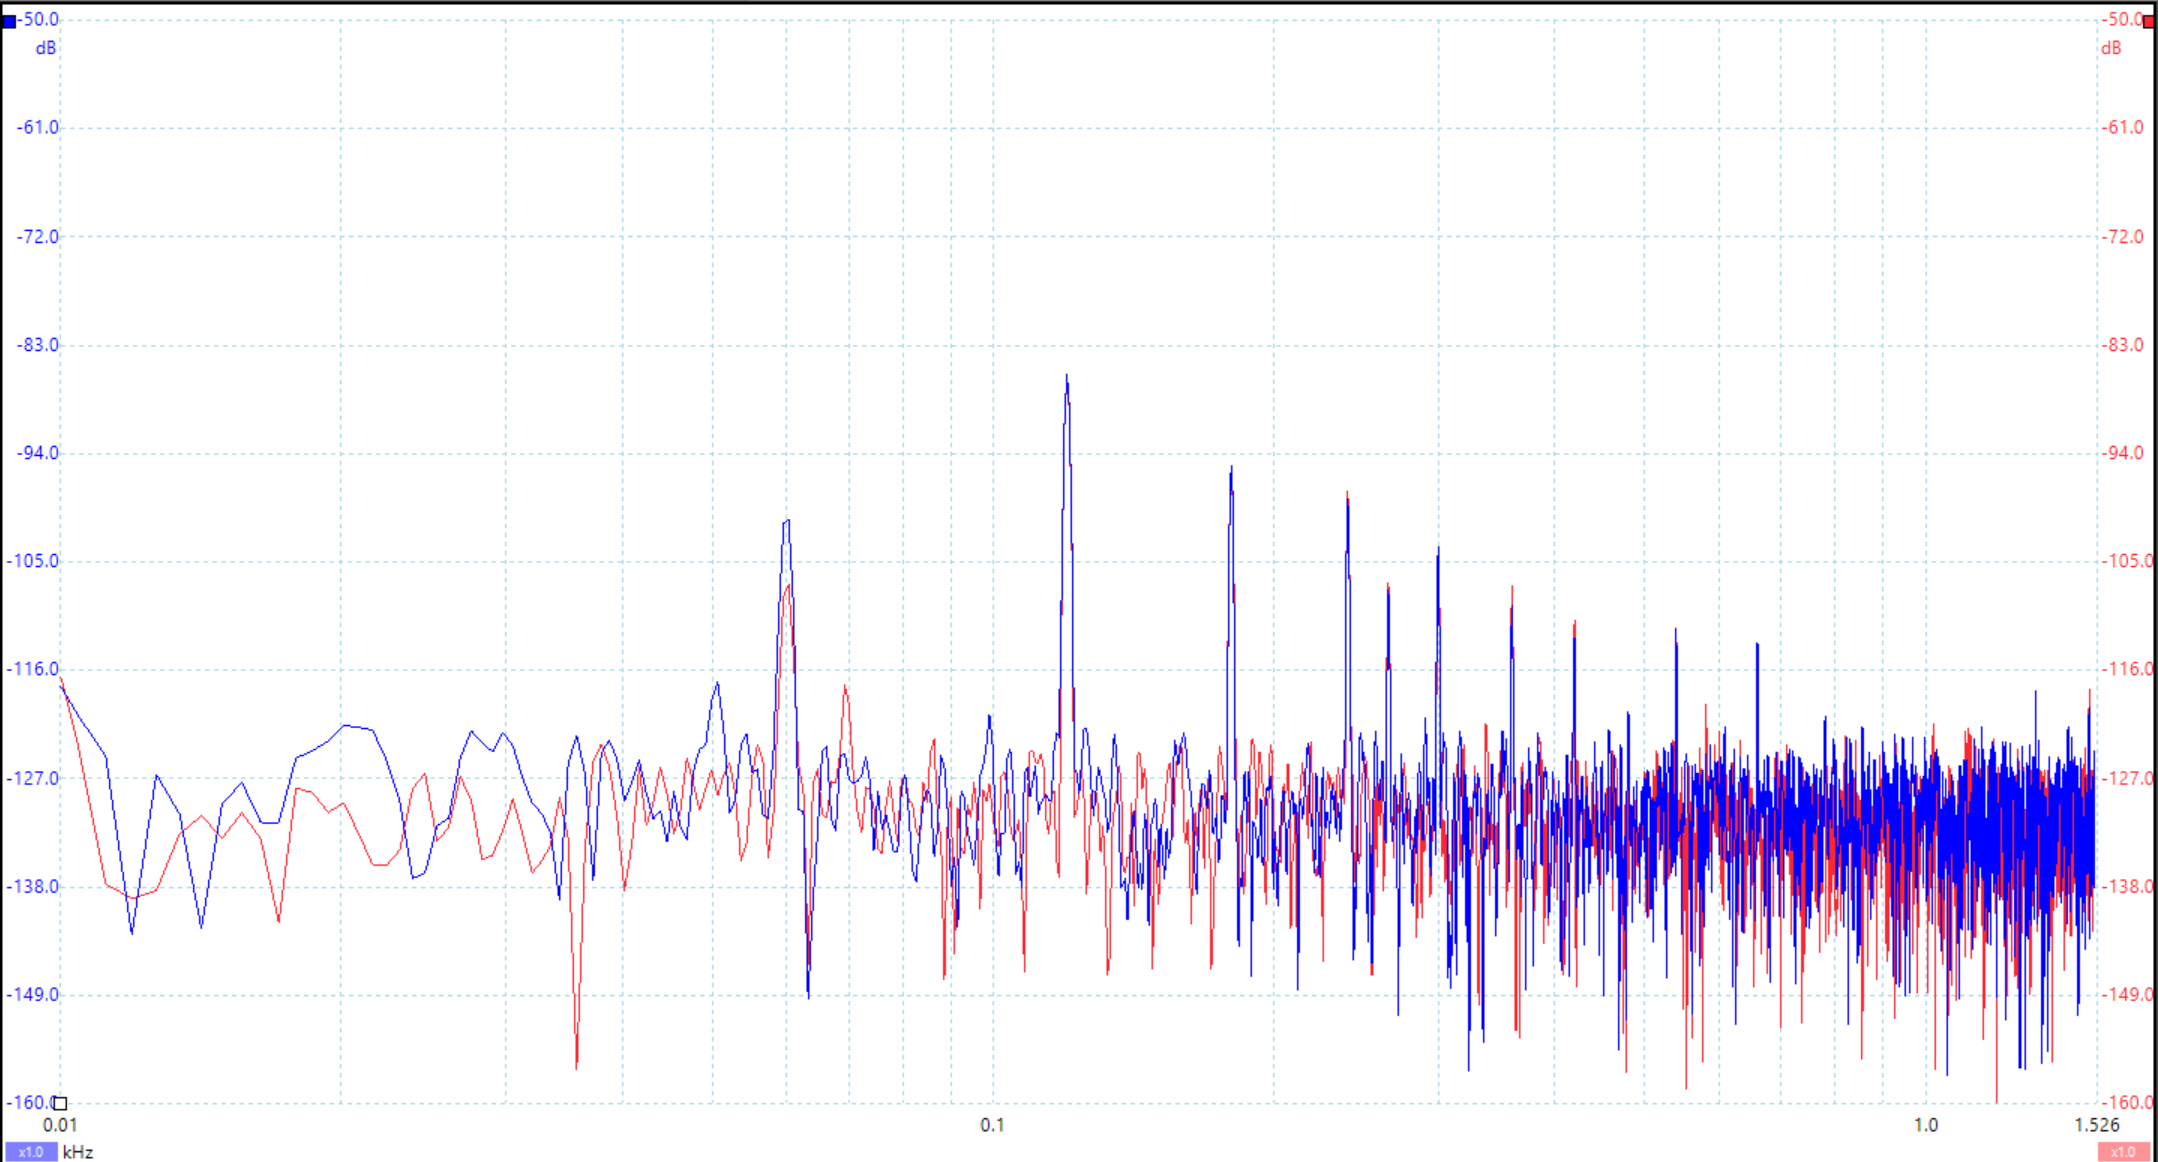The image size is (2158, 1162).
Task: Click the red channel square marker
Action: [x=2149, y=21]
